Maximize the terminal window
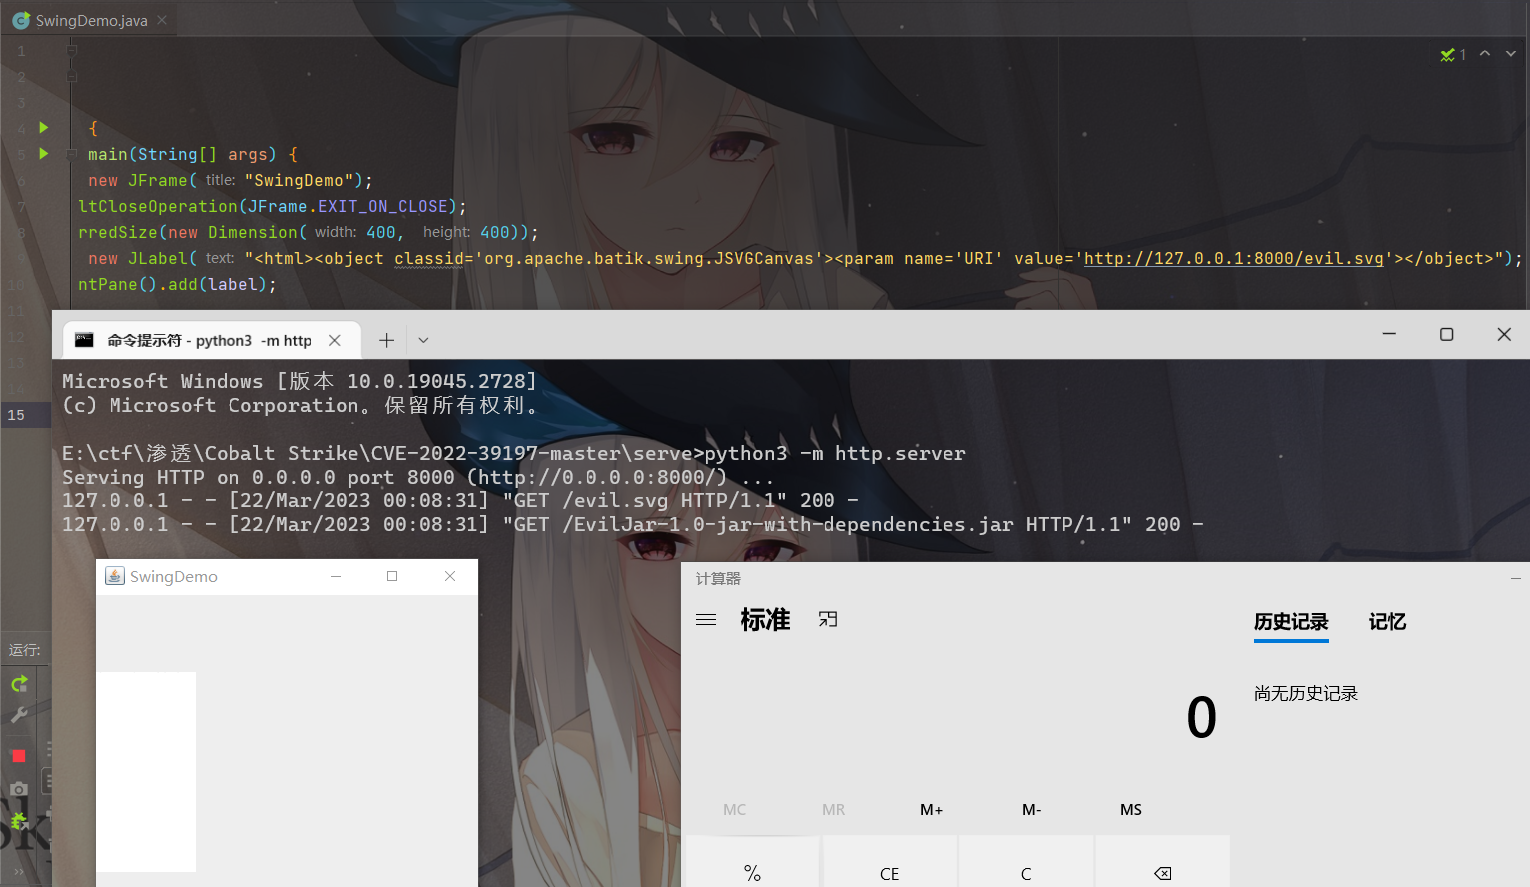1530x887 pixels. coord(1446,334)
